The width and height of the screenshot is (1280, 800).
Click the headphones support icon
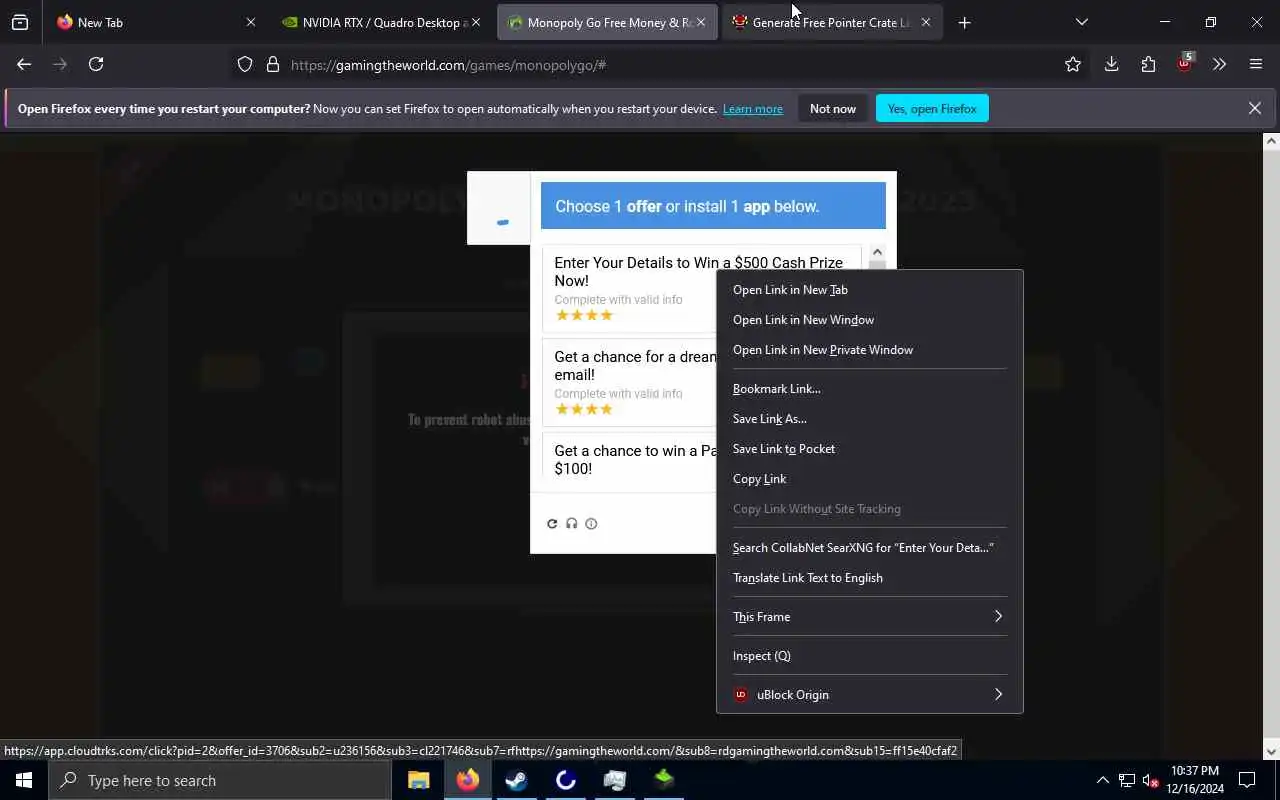click(x=572, y=523)
